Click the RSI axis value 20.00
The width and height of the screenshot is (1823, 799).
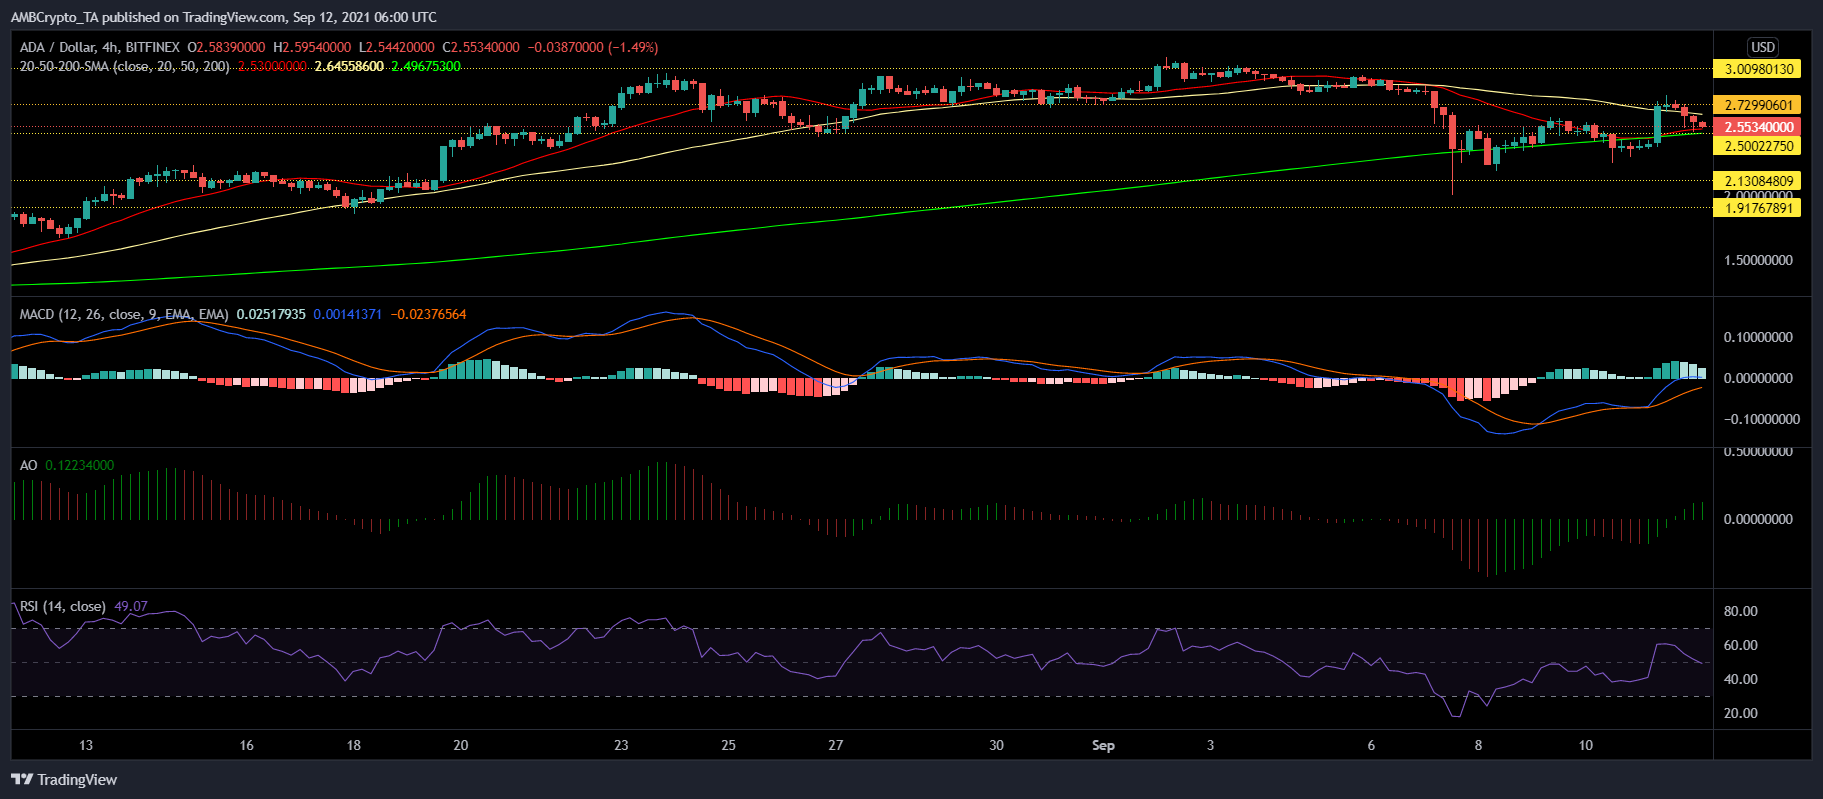coord(1741,713)
